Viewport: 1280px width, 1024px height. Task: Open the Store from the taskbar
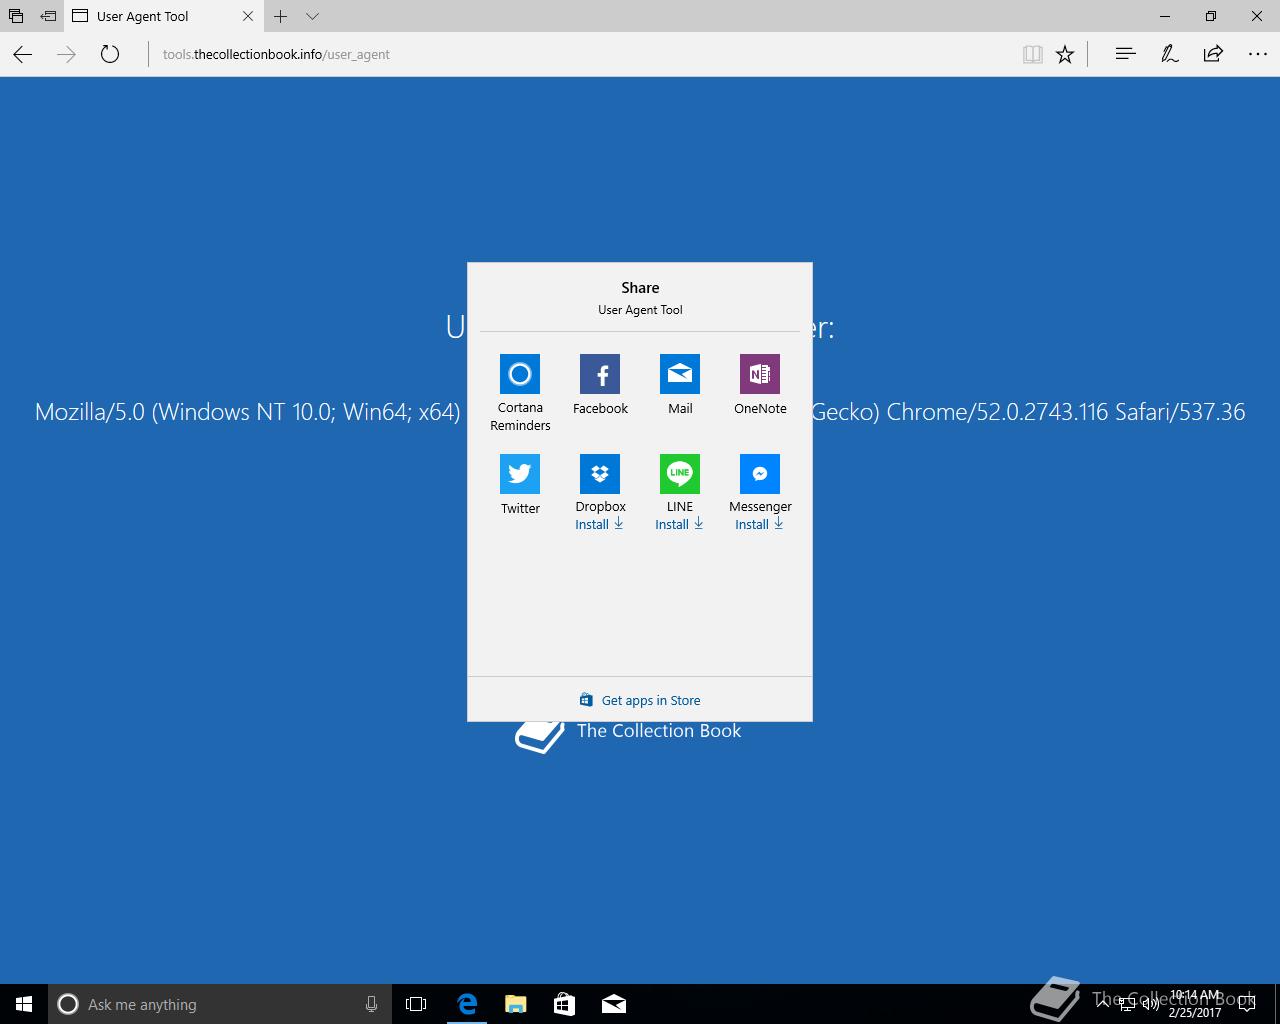(x=565, y=1004)
